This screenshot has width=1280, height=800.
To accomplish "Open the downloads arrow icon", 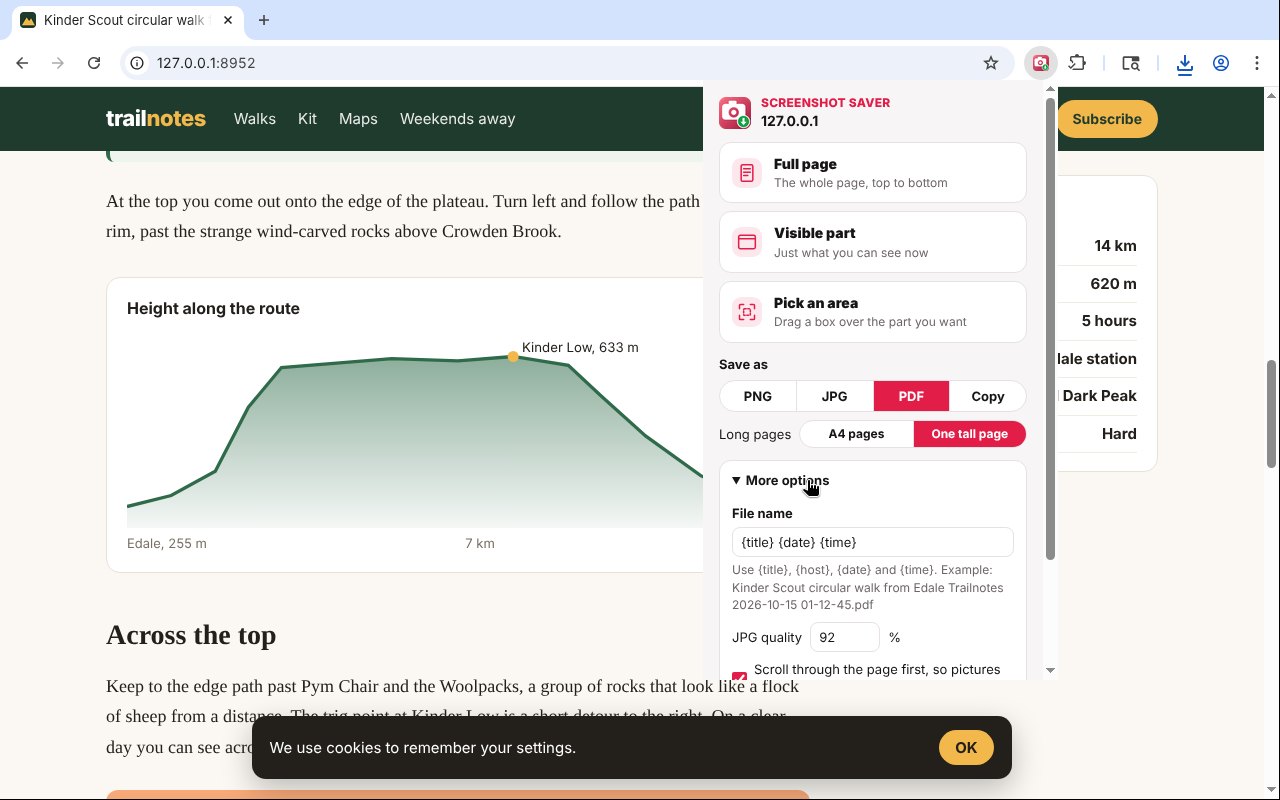I will (1185, 64).
